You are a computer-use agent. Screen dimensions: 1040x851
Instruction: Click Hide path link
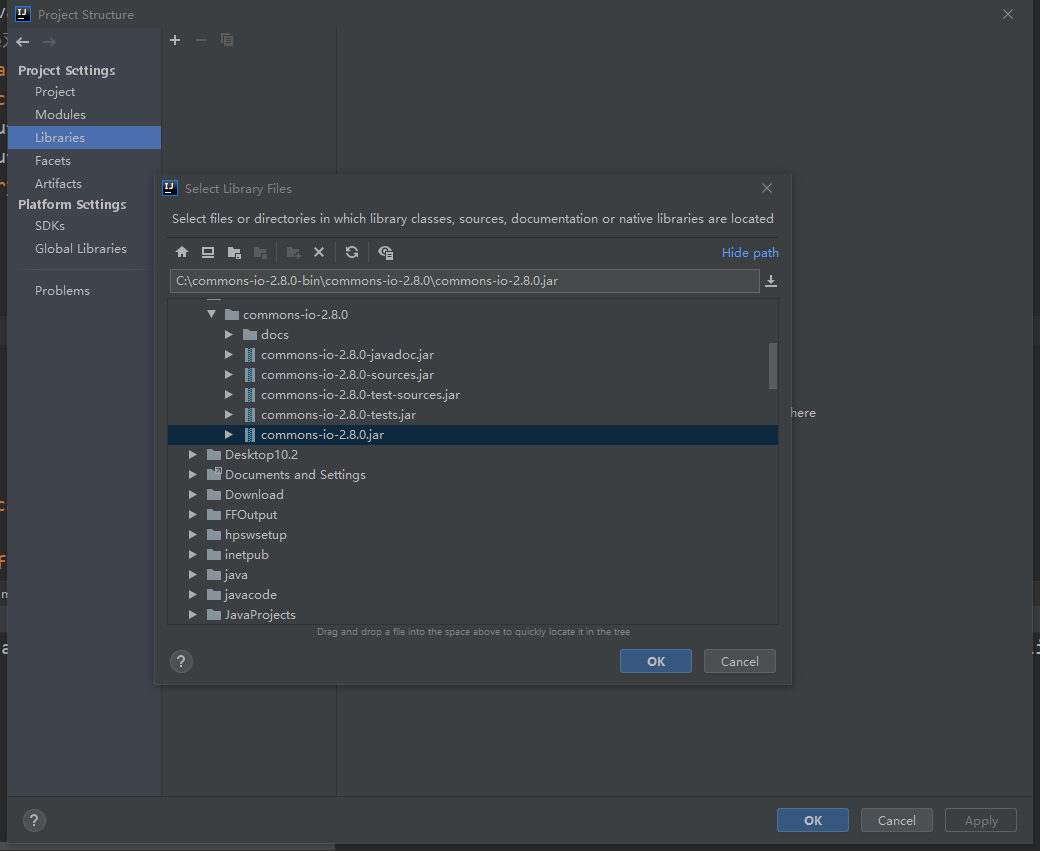tap(750, 253)
